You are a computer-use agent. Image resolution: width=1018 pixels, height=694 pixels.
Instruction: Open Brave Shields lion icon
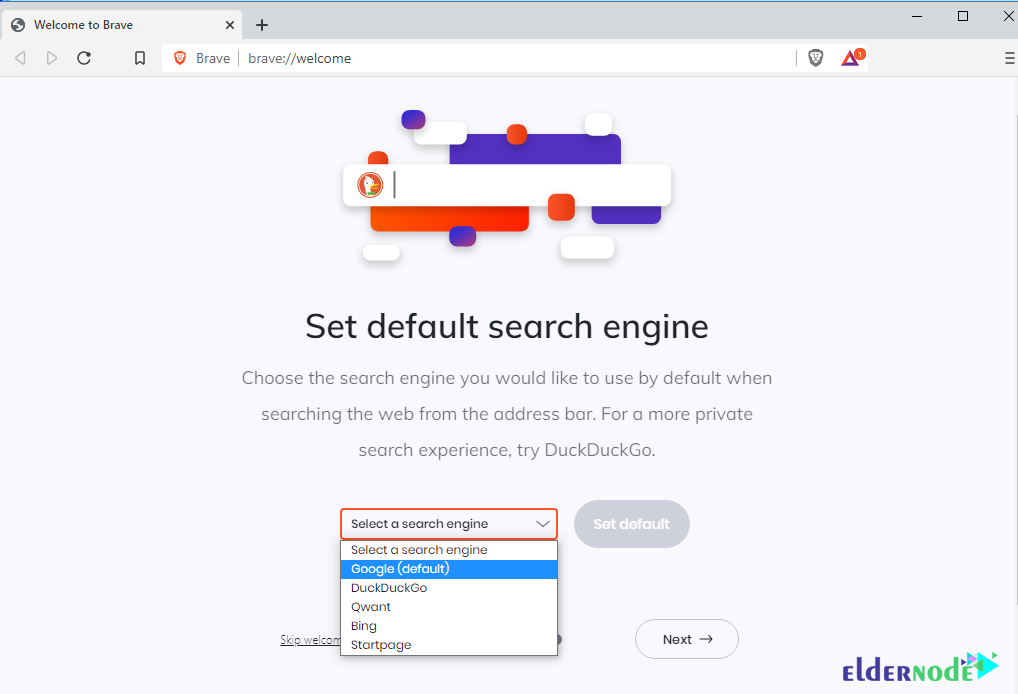point(815,58)
